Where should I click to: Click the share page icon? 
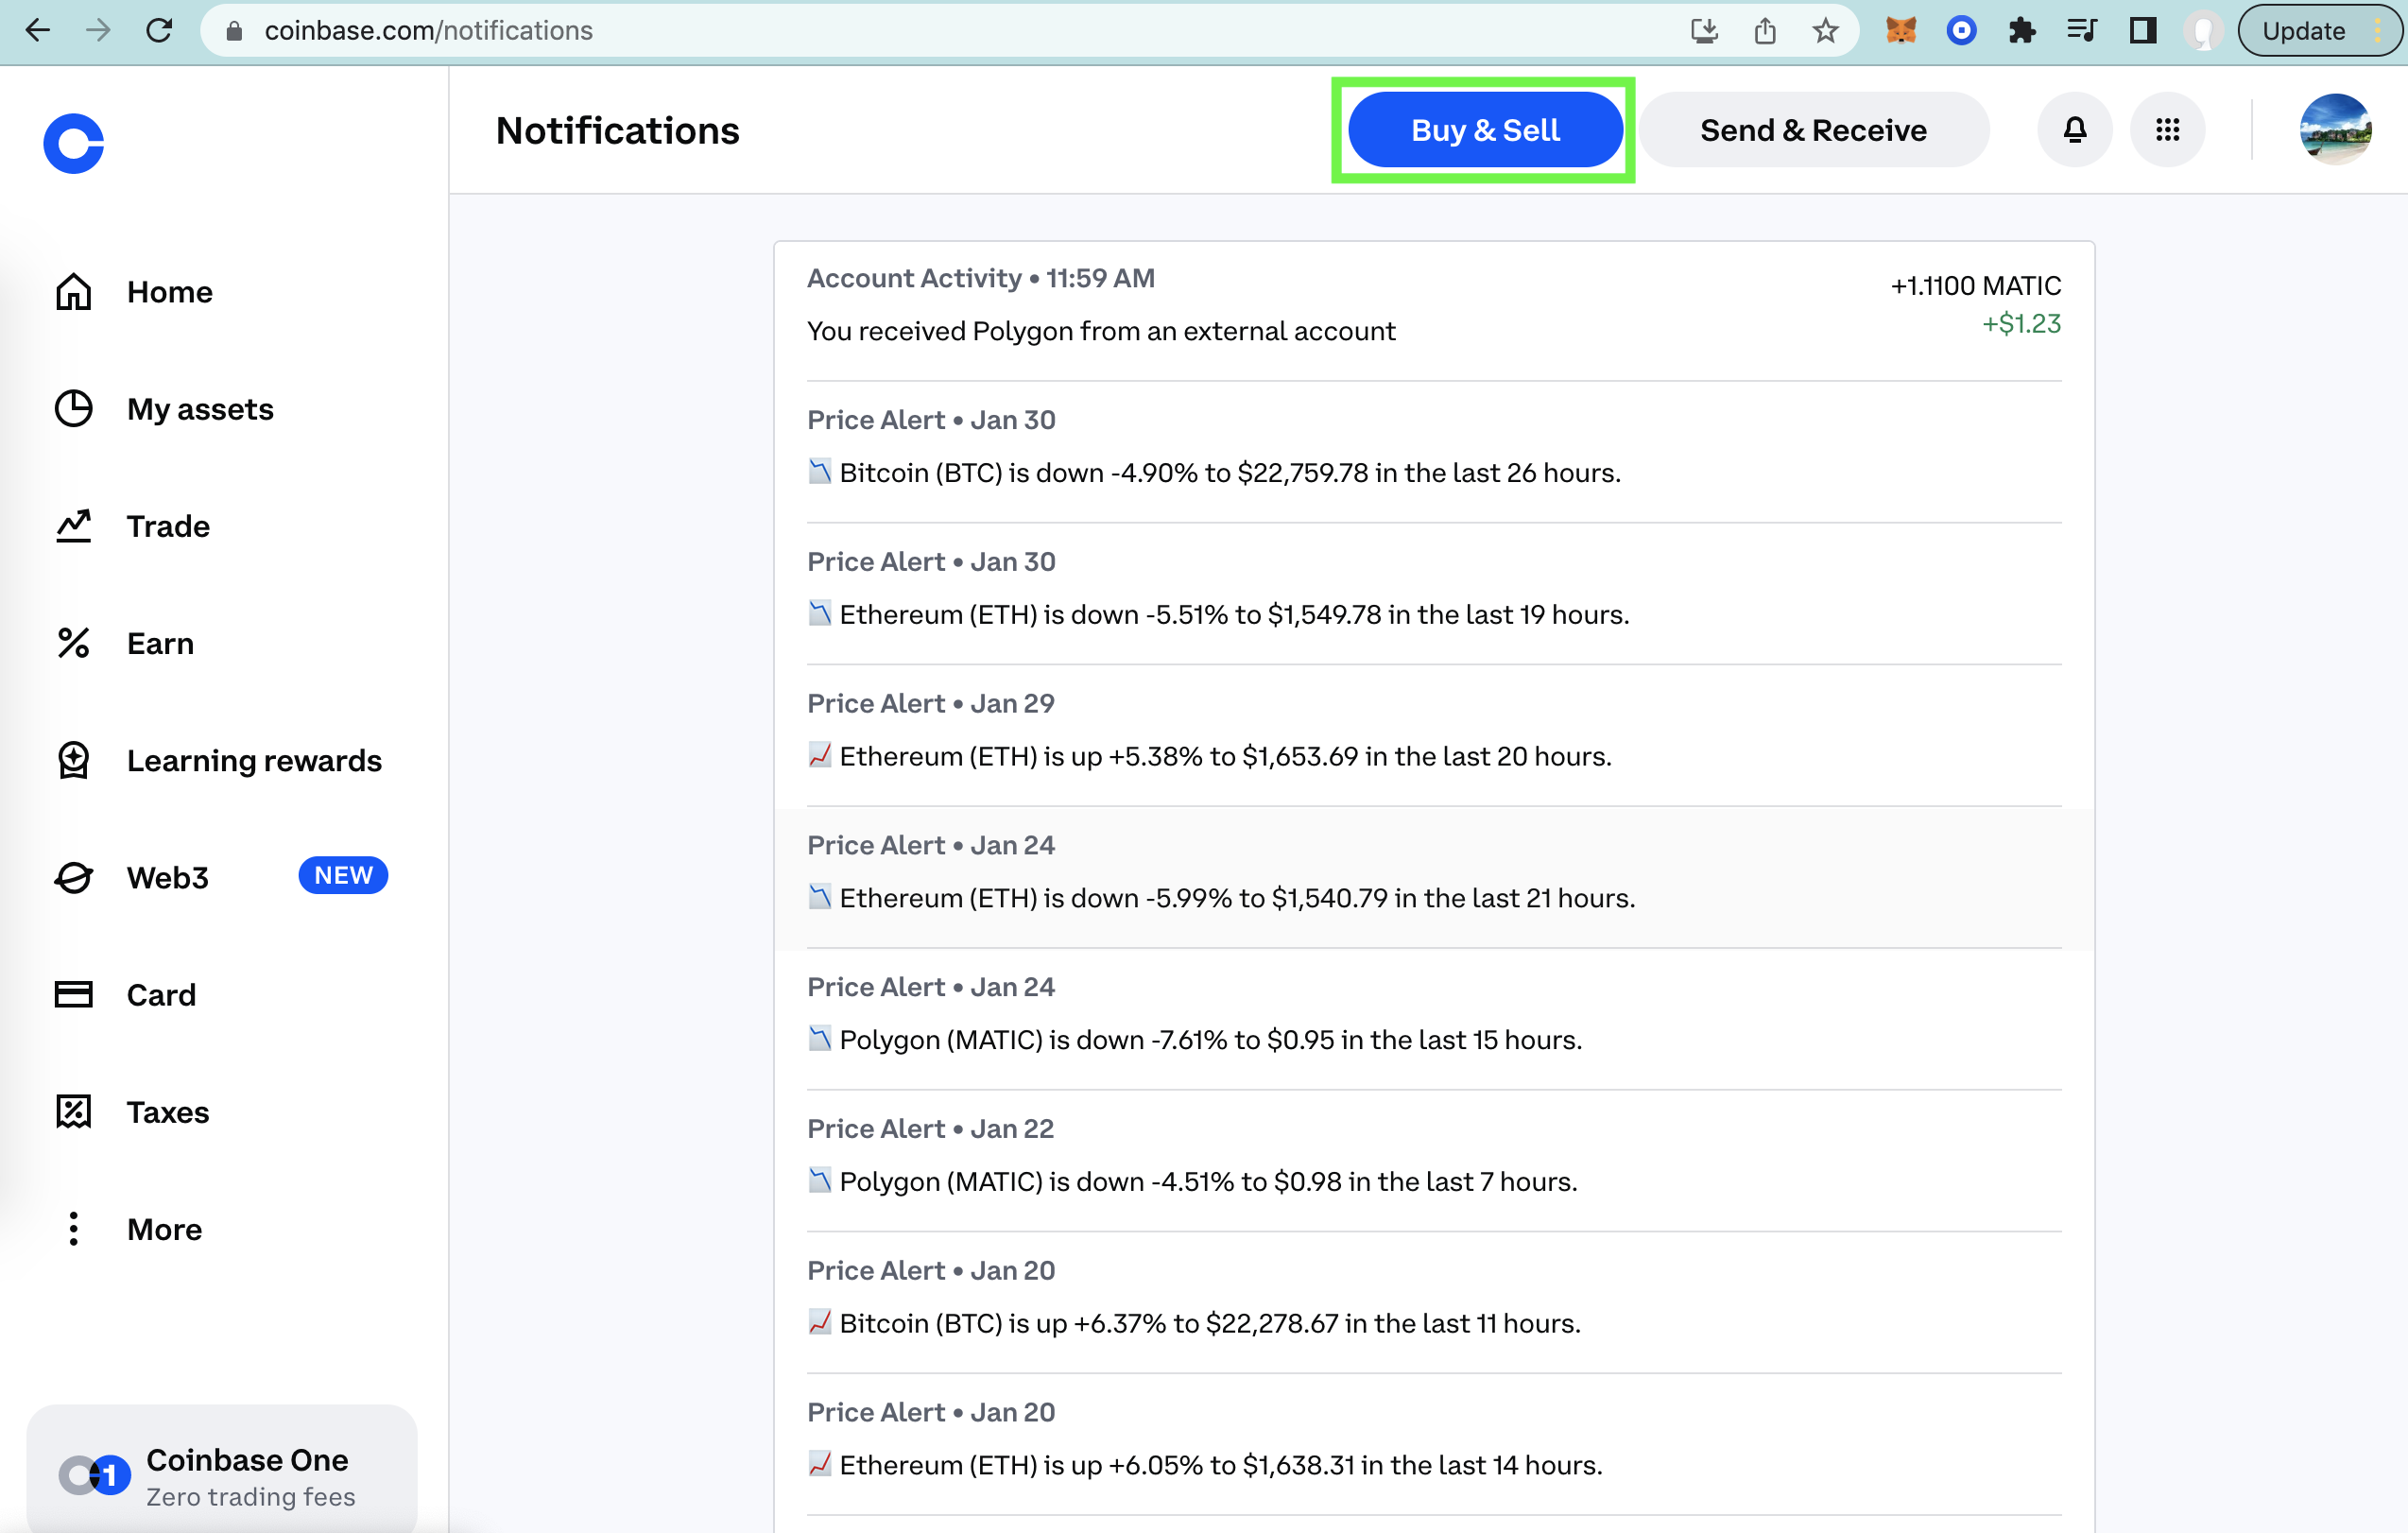[x=1765, y=31]
